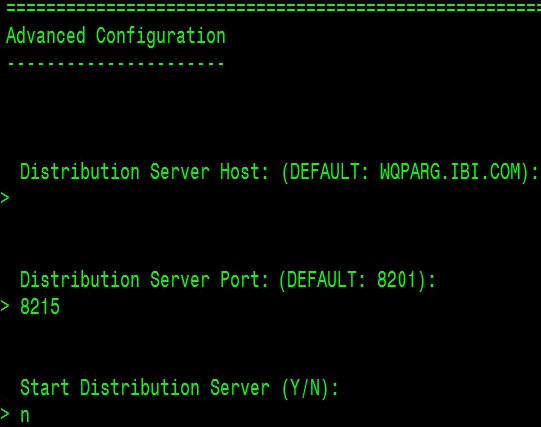Click the entered answer n

pos(25,415)
